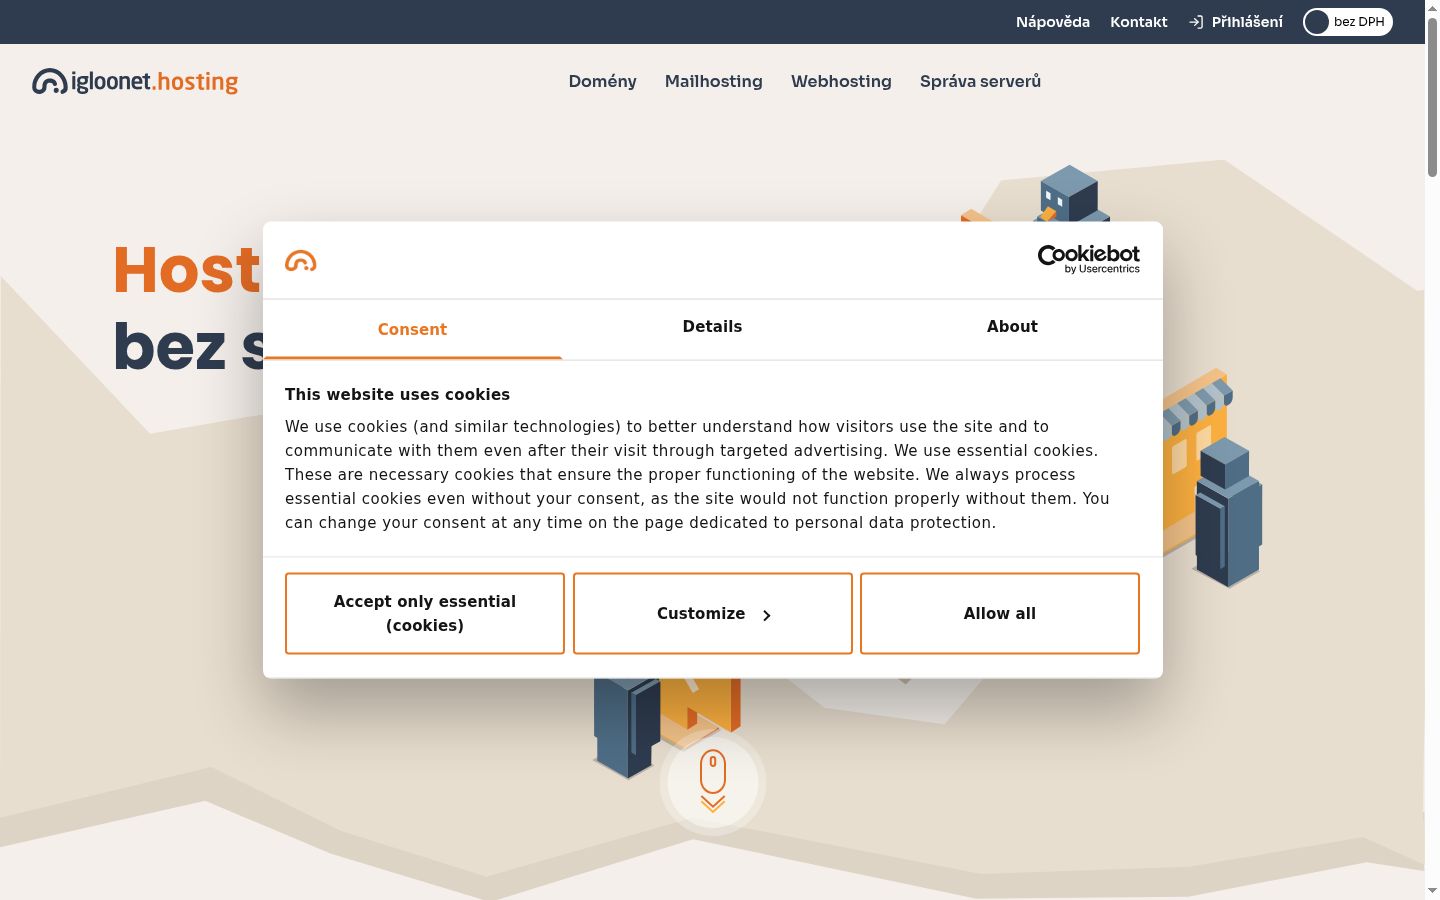Click the scrollbar up arrow
Screen dimensions: 1440x900
pyautogui.click(x=1432, y=8)
